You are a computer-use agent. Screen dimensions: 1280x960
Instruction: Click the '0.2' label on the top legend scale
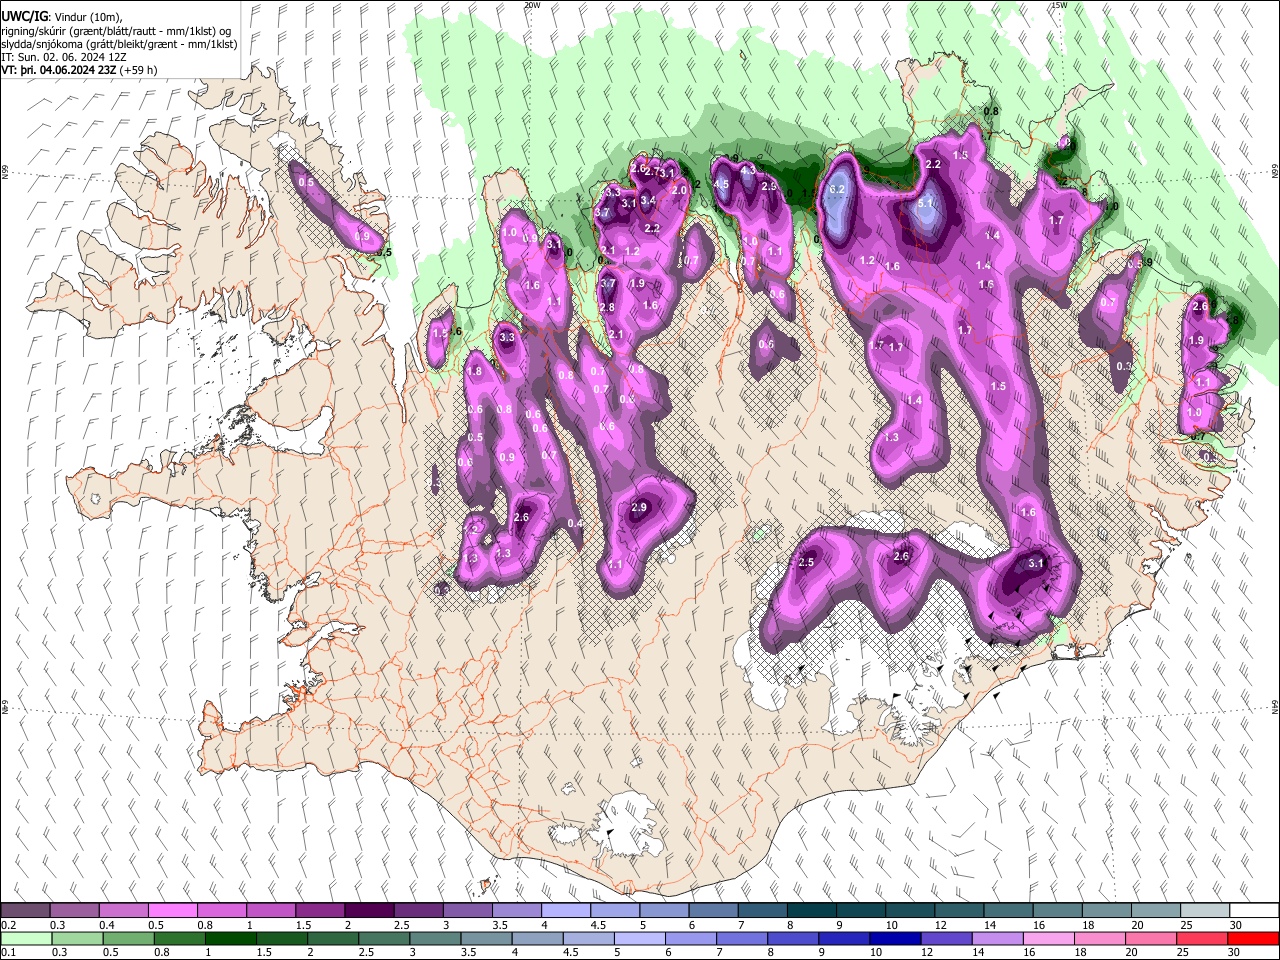[8, 925]
